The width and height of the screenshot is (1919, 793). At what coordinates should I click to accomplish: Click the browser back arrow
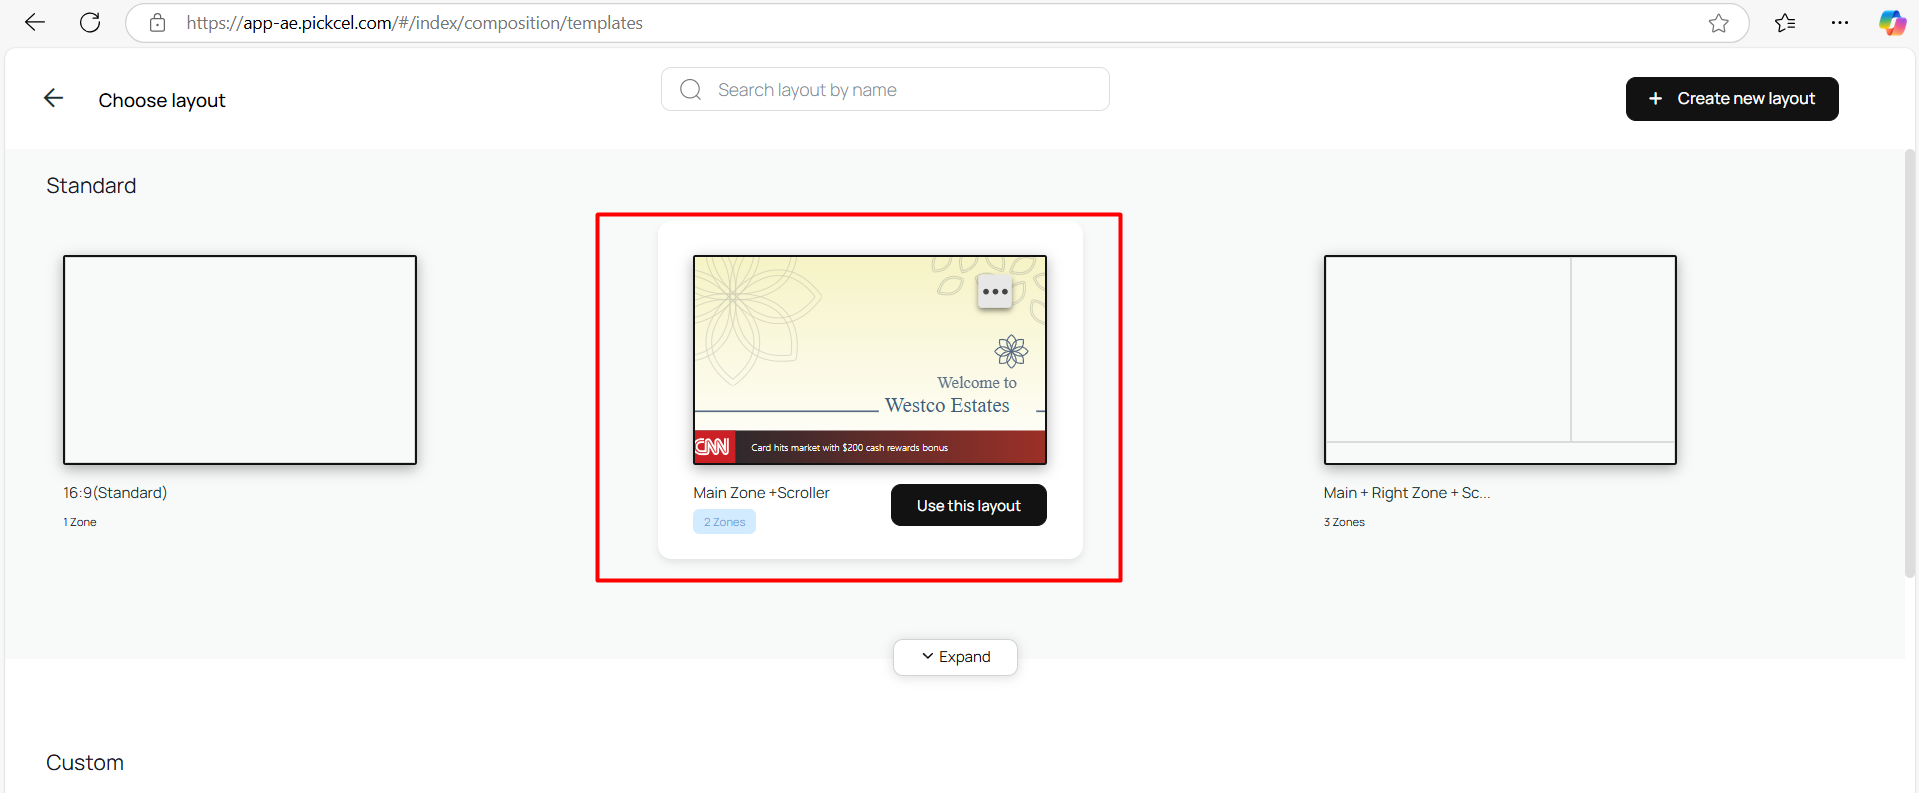[x=35, y=22]
